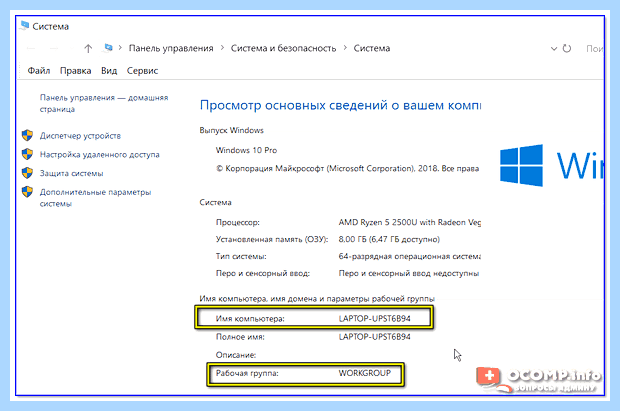This screenshot has height=411, width=620.
Task: Select LAPTOP-UPST6B94 next to Имя компьютера
Action: 374,318
